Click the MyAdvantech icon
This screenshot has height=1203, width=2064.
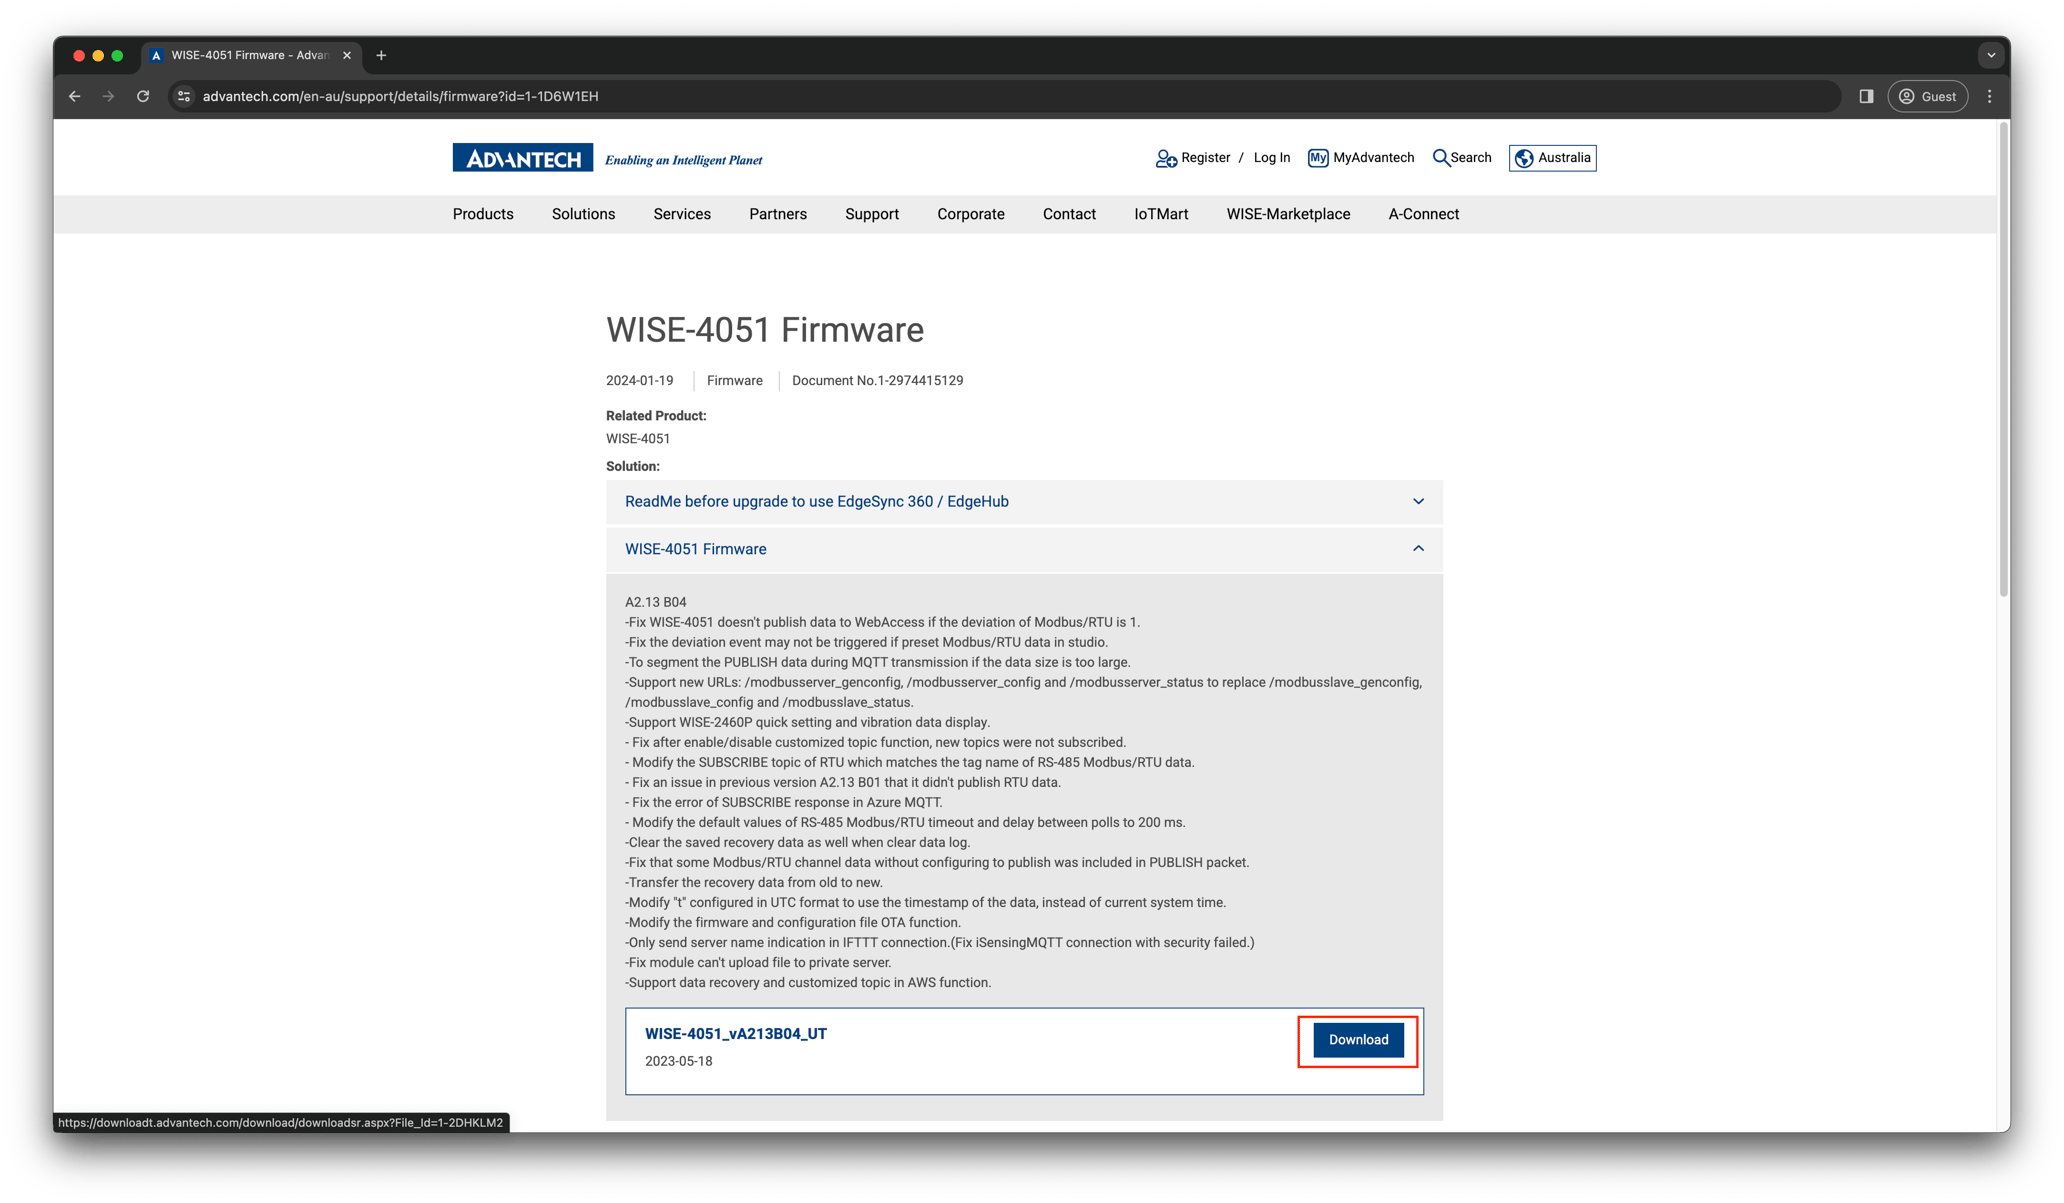coord(1318,157)
